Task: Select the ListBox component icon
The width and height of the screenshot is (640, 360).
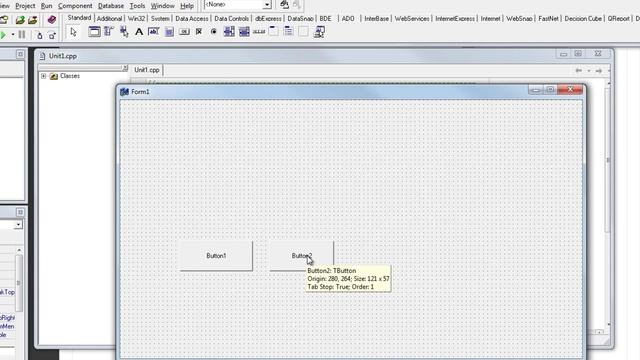Action: tap(229, 32)
